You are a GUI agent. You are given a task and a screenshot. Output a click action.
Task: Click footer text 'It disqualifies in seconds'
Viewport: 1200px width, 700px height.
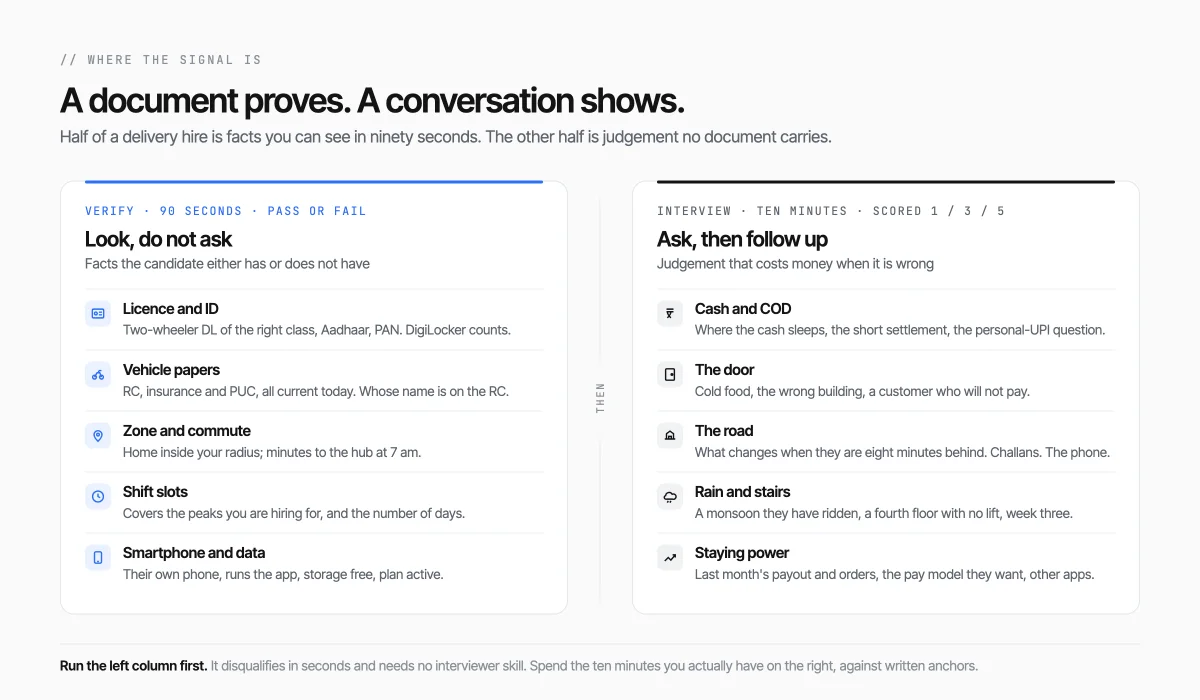[x=288, y=666]
